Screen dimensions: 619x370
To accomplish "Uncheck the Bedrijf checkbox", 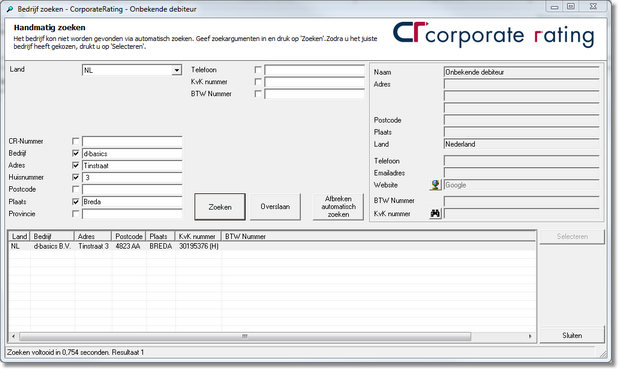I will click(75, 153).
